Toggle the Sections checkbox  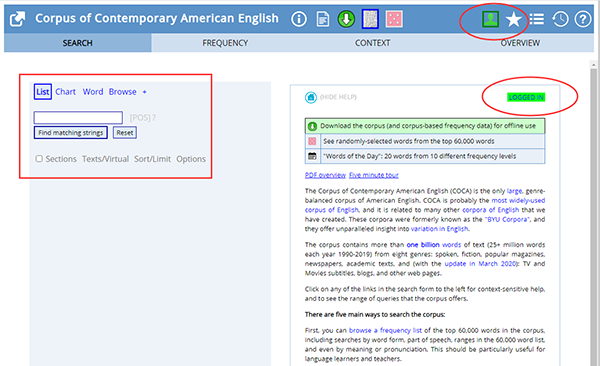(x=39, y=158)
